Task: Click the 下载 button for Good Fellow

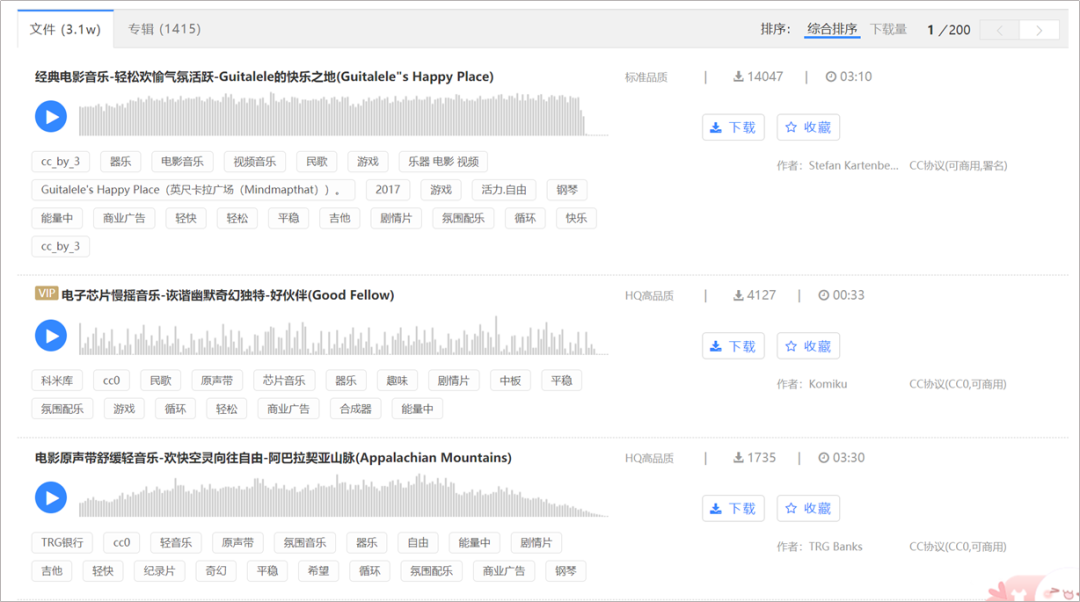Action: 733,345
